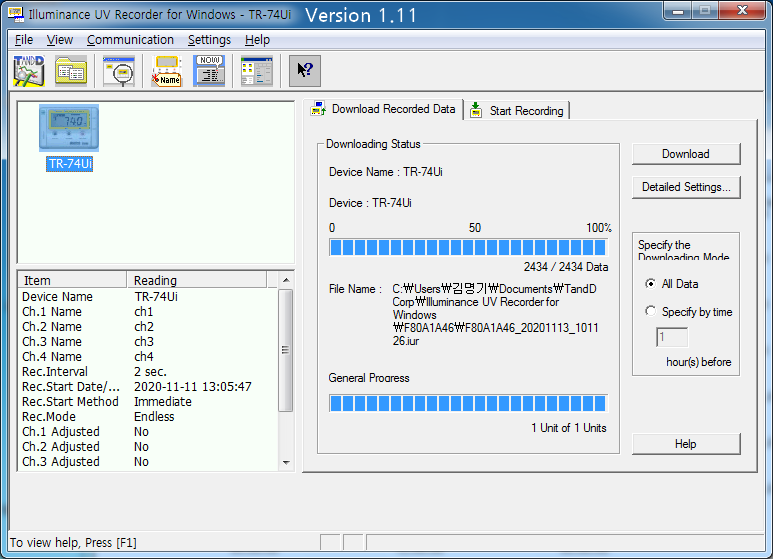Image resolution: width=773 pixels, height=559 pixels.
Task: Click the Help button in panel
Action: pyautogui.click(x=686, y=444)
